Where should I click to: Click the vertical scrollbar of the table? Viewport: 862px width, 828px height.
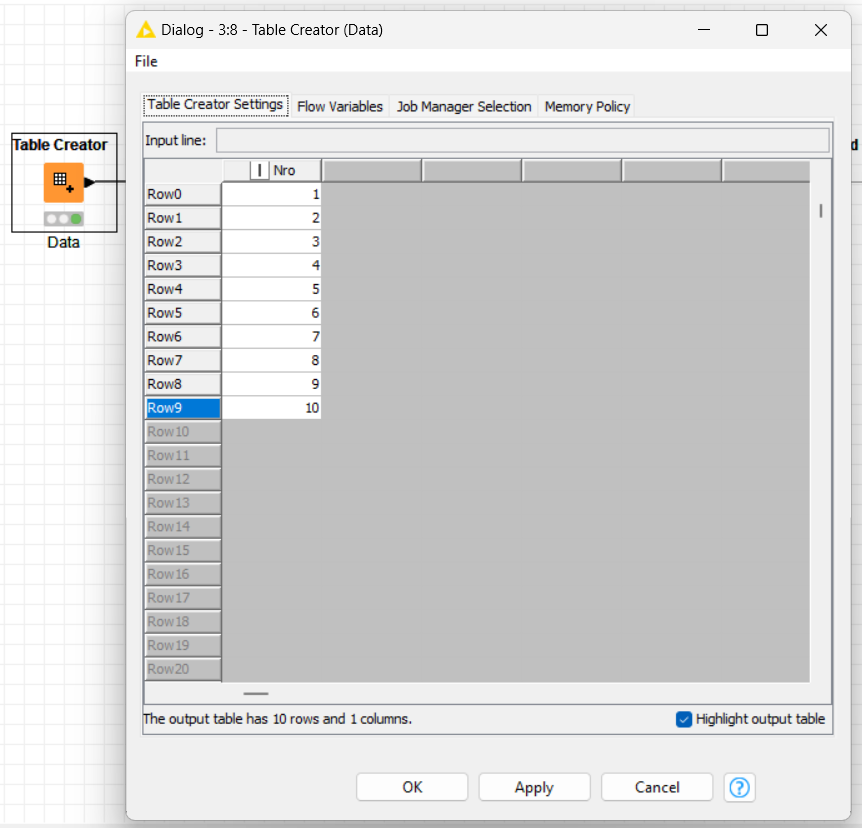[820, 211]
